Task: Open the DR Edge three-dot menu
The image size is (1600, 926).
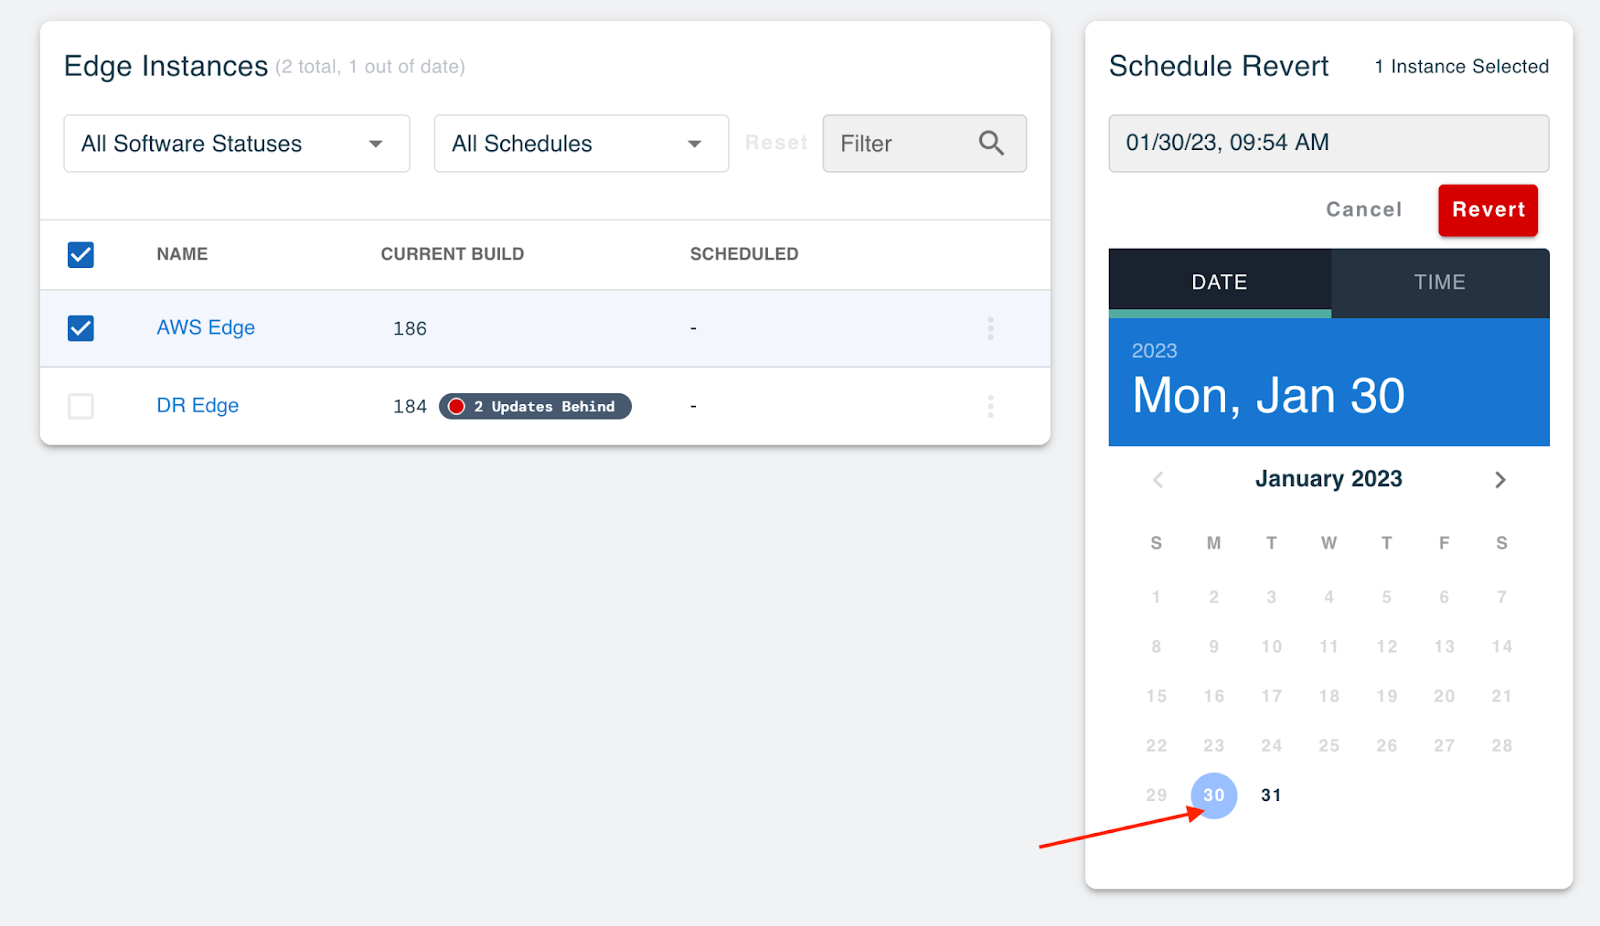Action: (x=990, y=406)
